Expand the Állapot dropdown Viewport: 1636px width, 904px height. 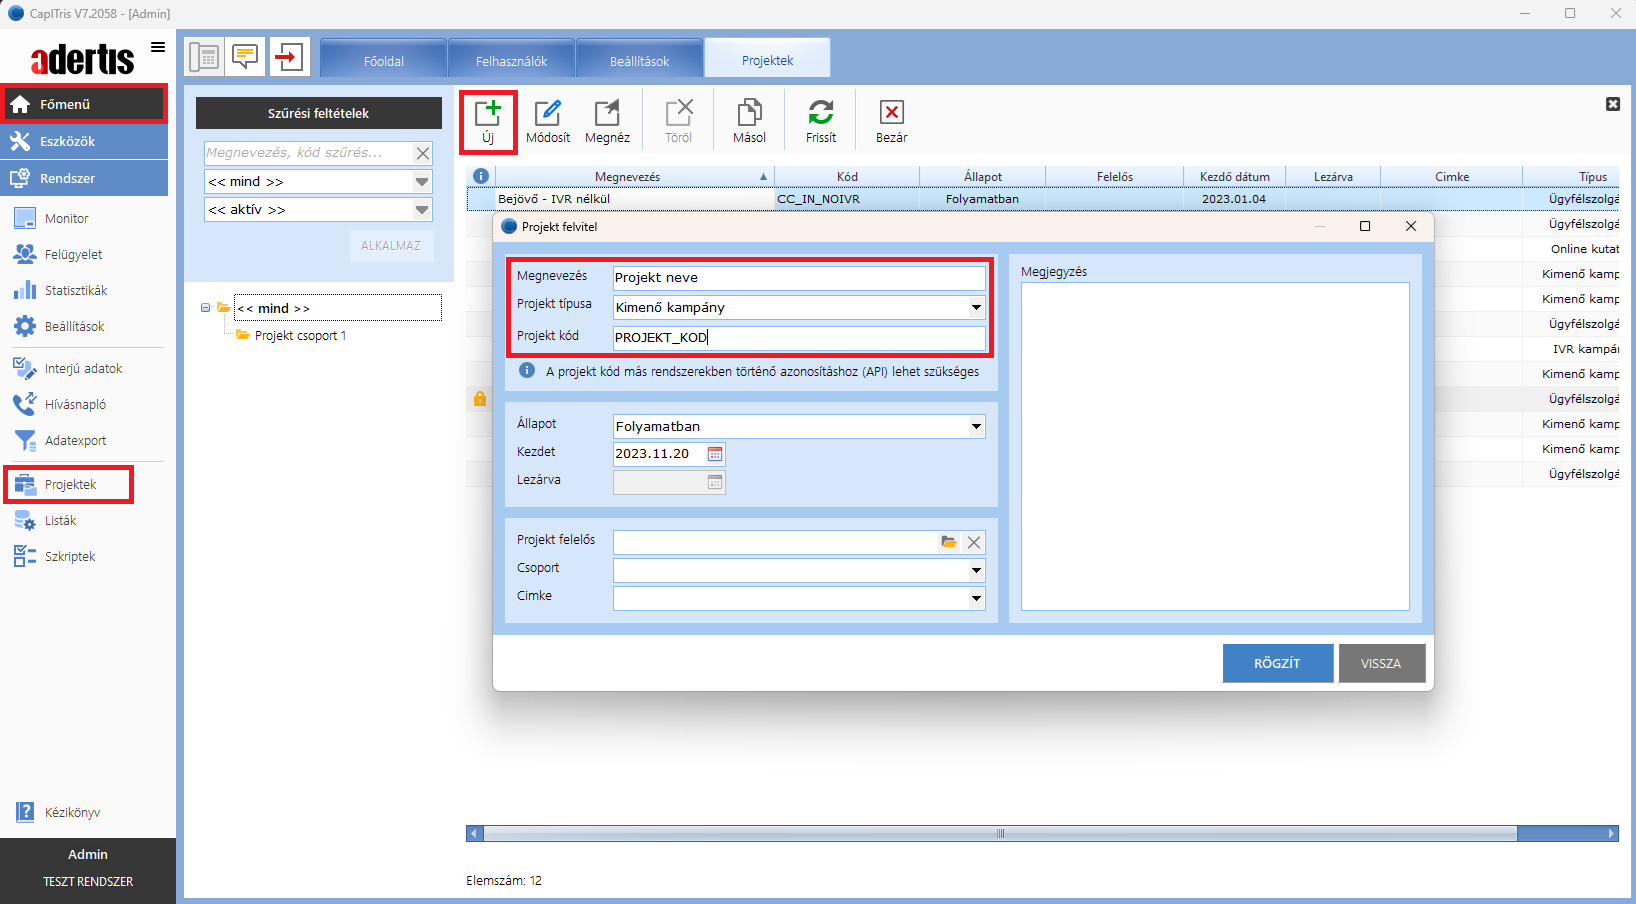976,427
